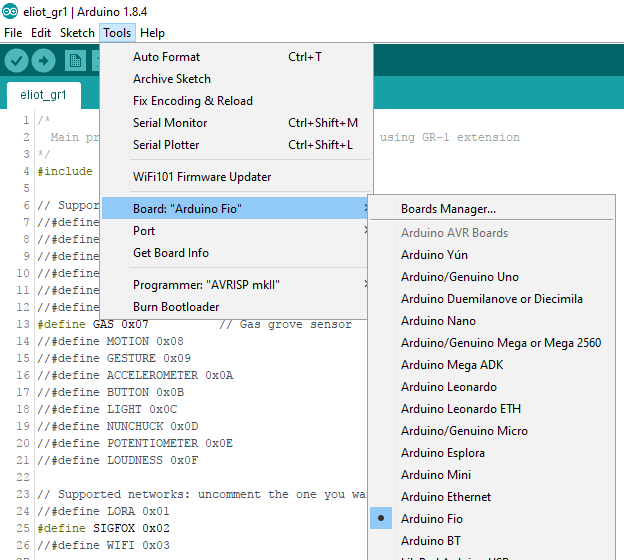
Task: Select Arduino Leonardo board
Action: pos(491,387)
